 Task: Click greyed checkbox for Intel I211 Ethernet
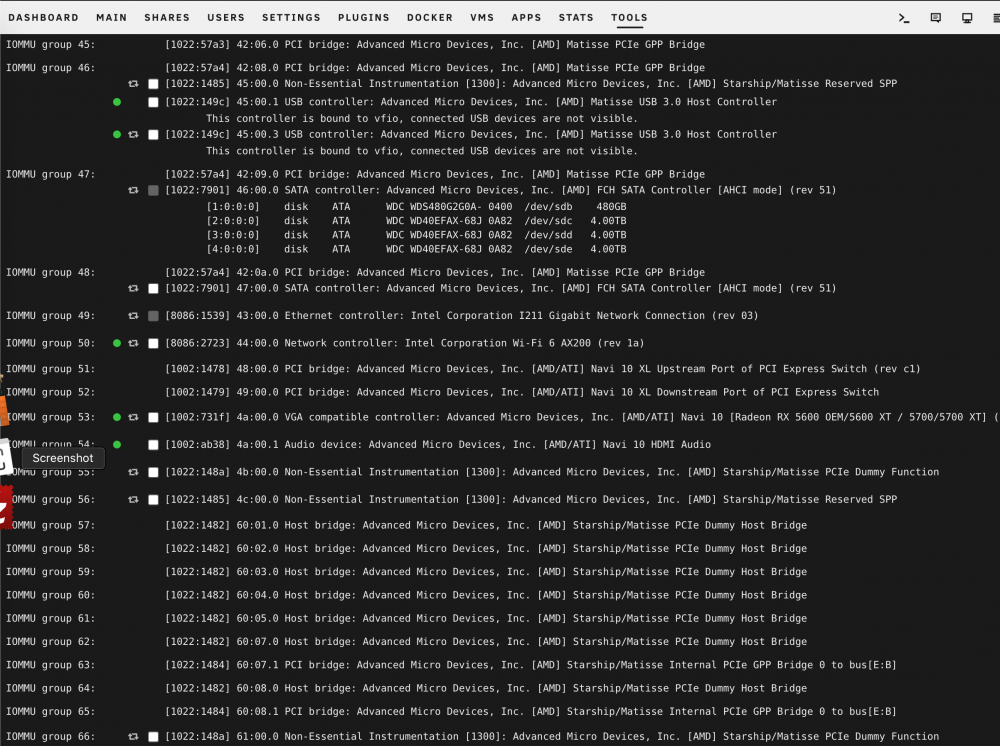tap(153, 316)
